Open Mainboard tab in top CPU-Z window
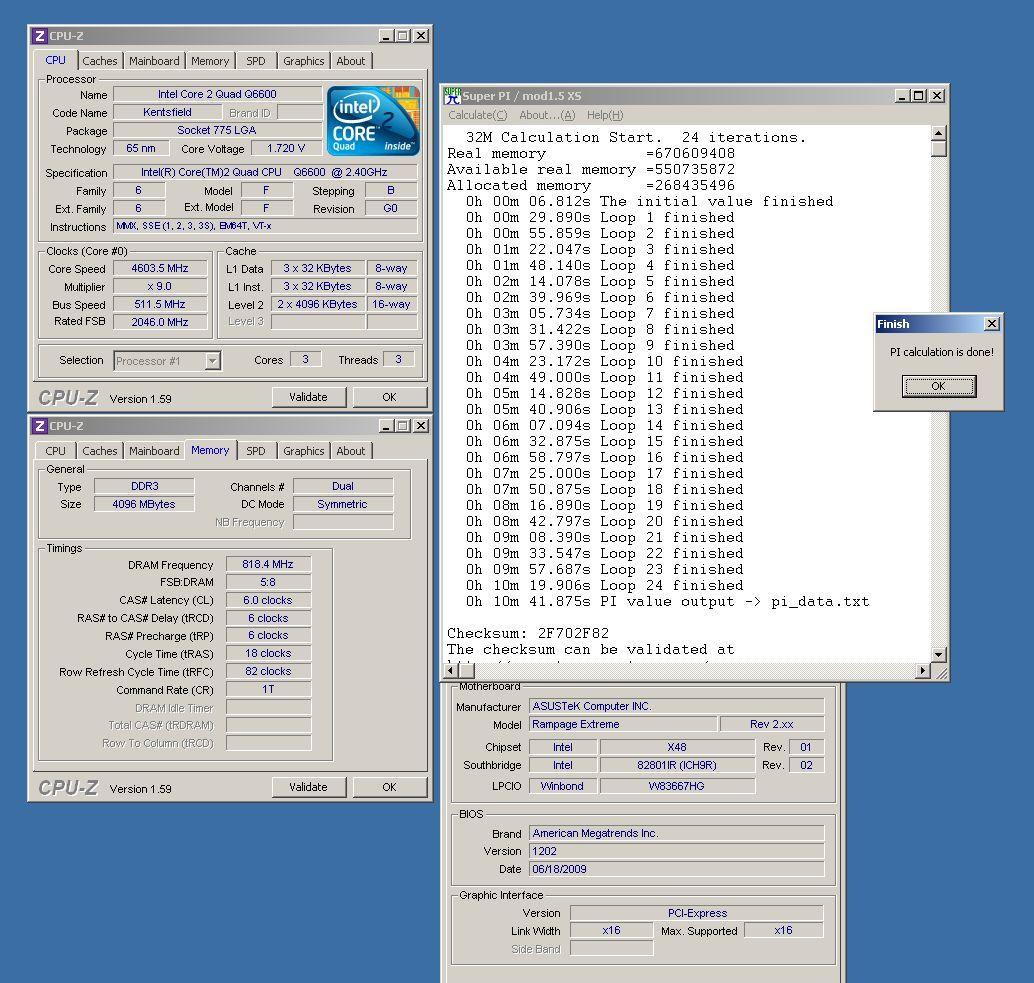The width and height of the screenshot is (1034, 983). coord(154,61)
